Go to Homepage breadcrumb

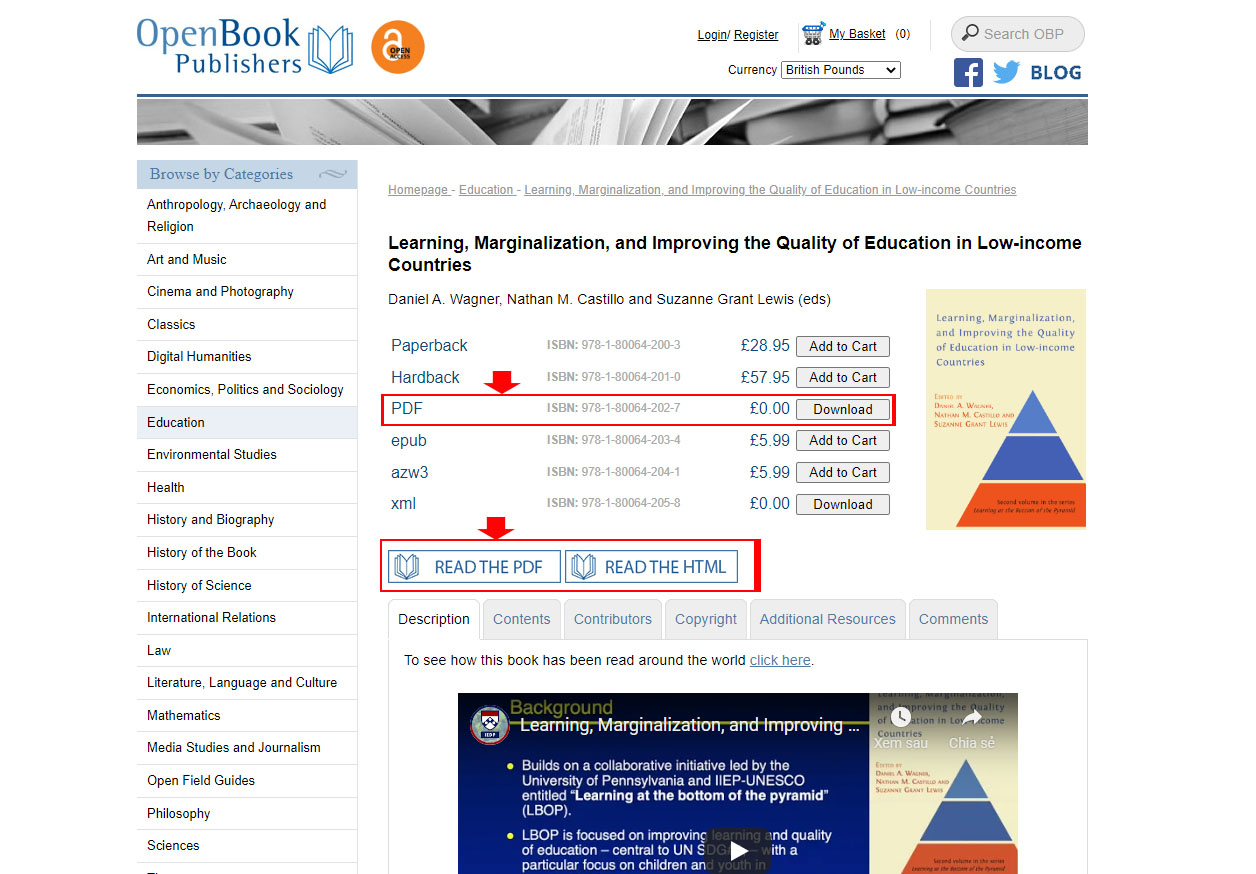coord(418,190)
